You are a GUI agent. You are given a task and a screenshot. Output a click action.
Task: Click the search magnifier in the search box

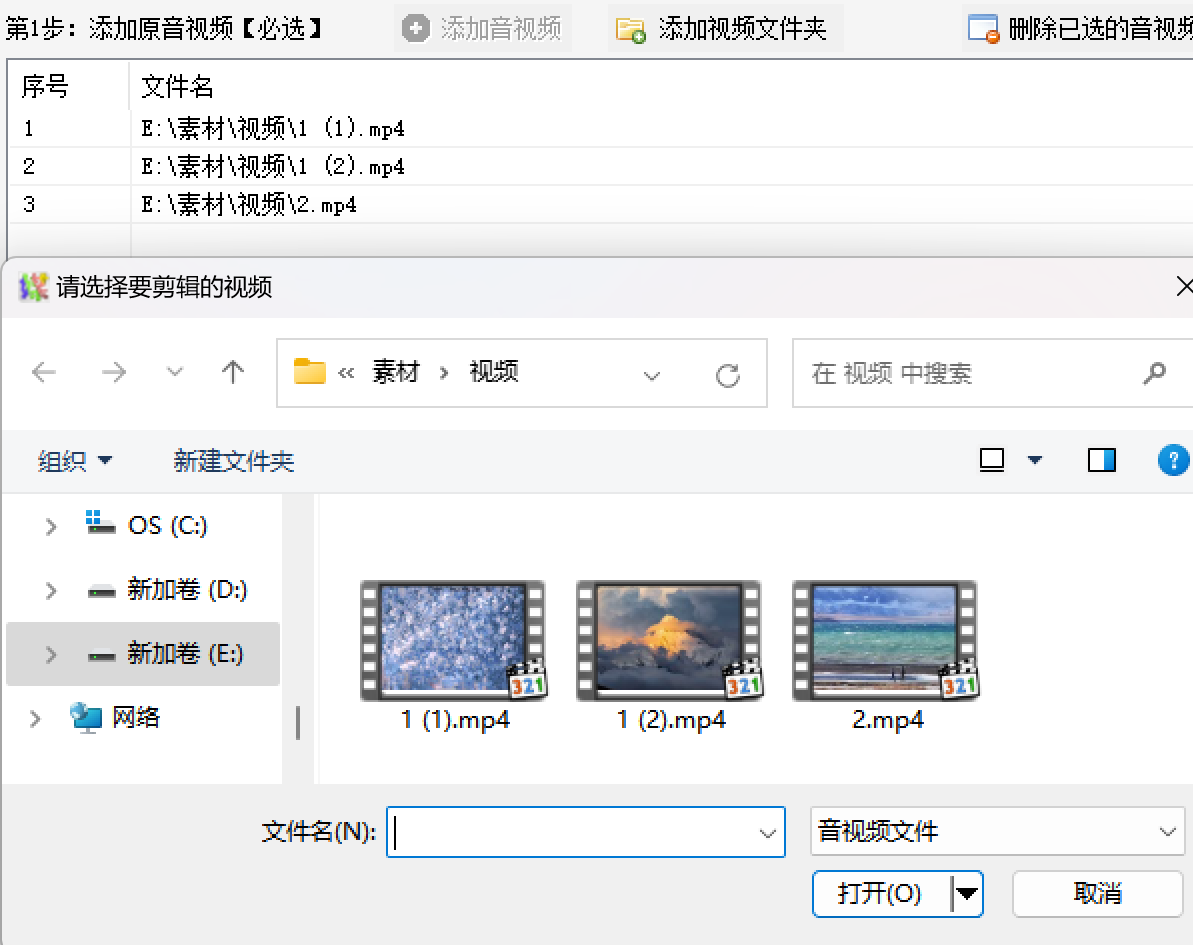tap(1155, 373)
